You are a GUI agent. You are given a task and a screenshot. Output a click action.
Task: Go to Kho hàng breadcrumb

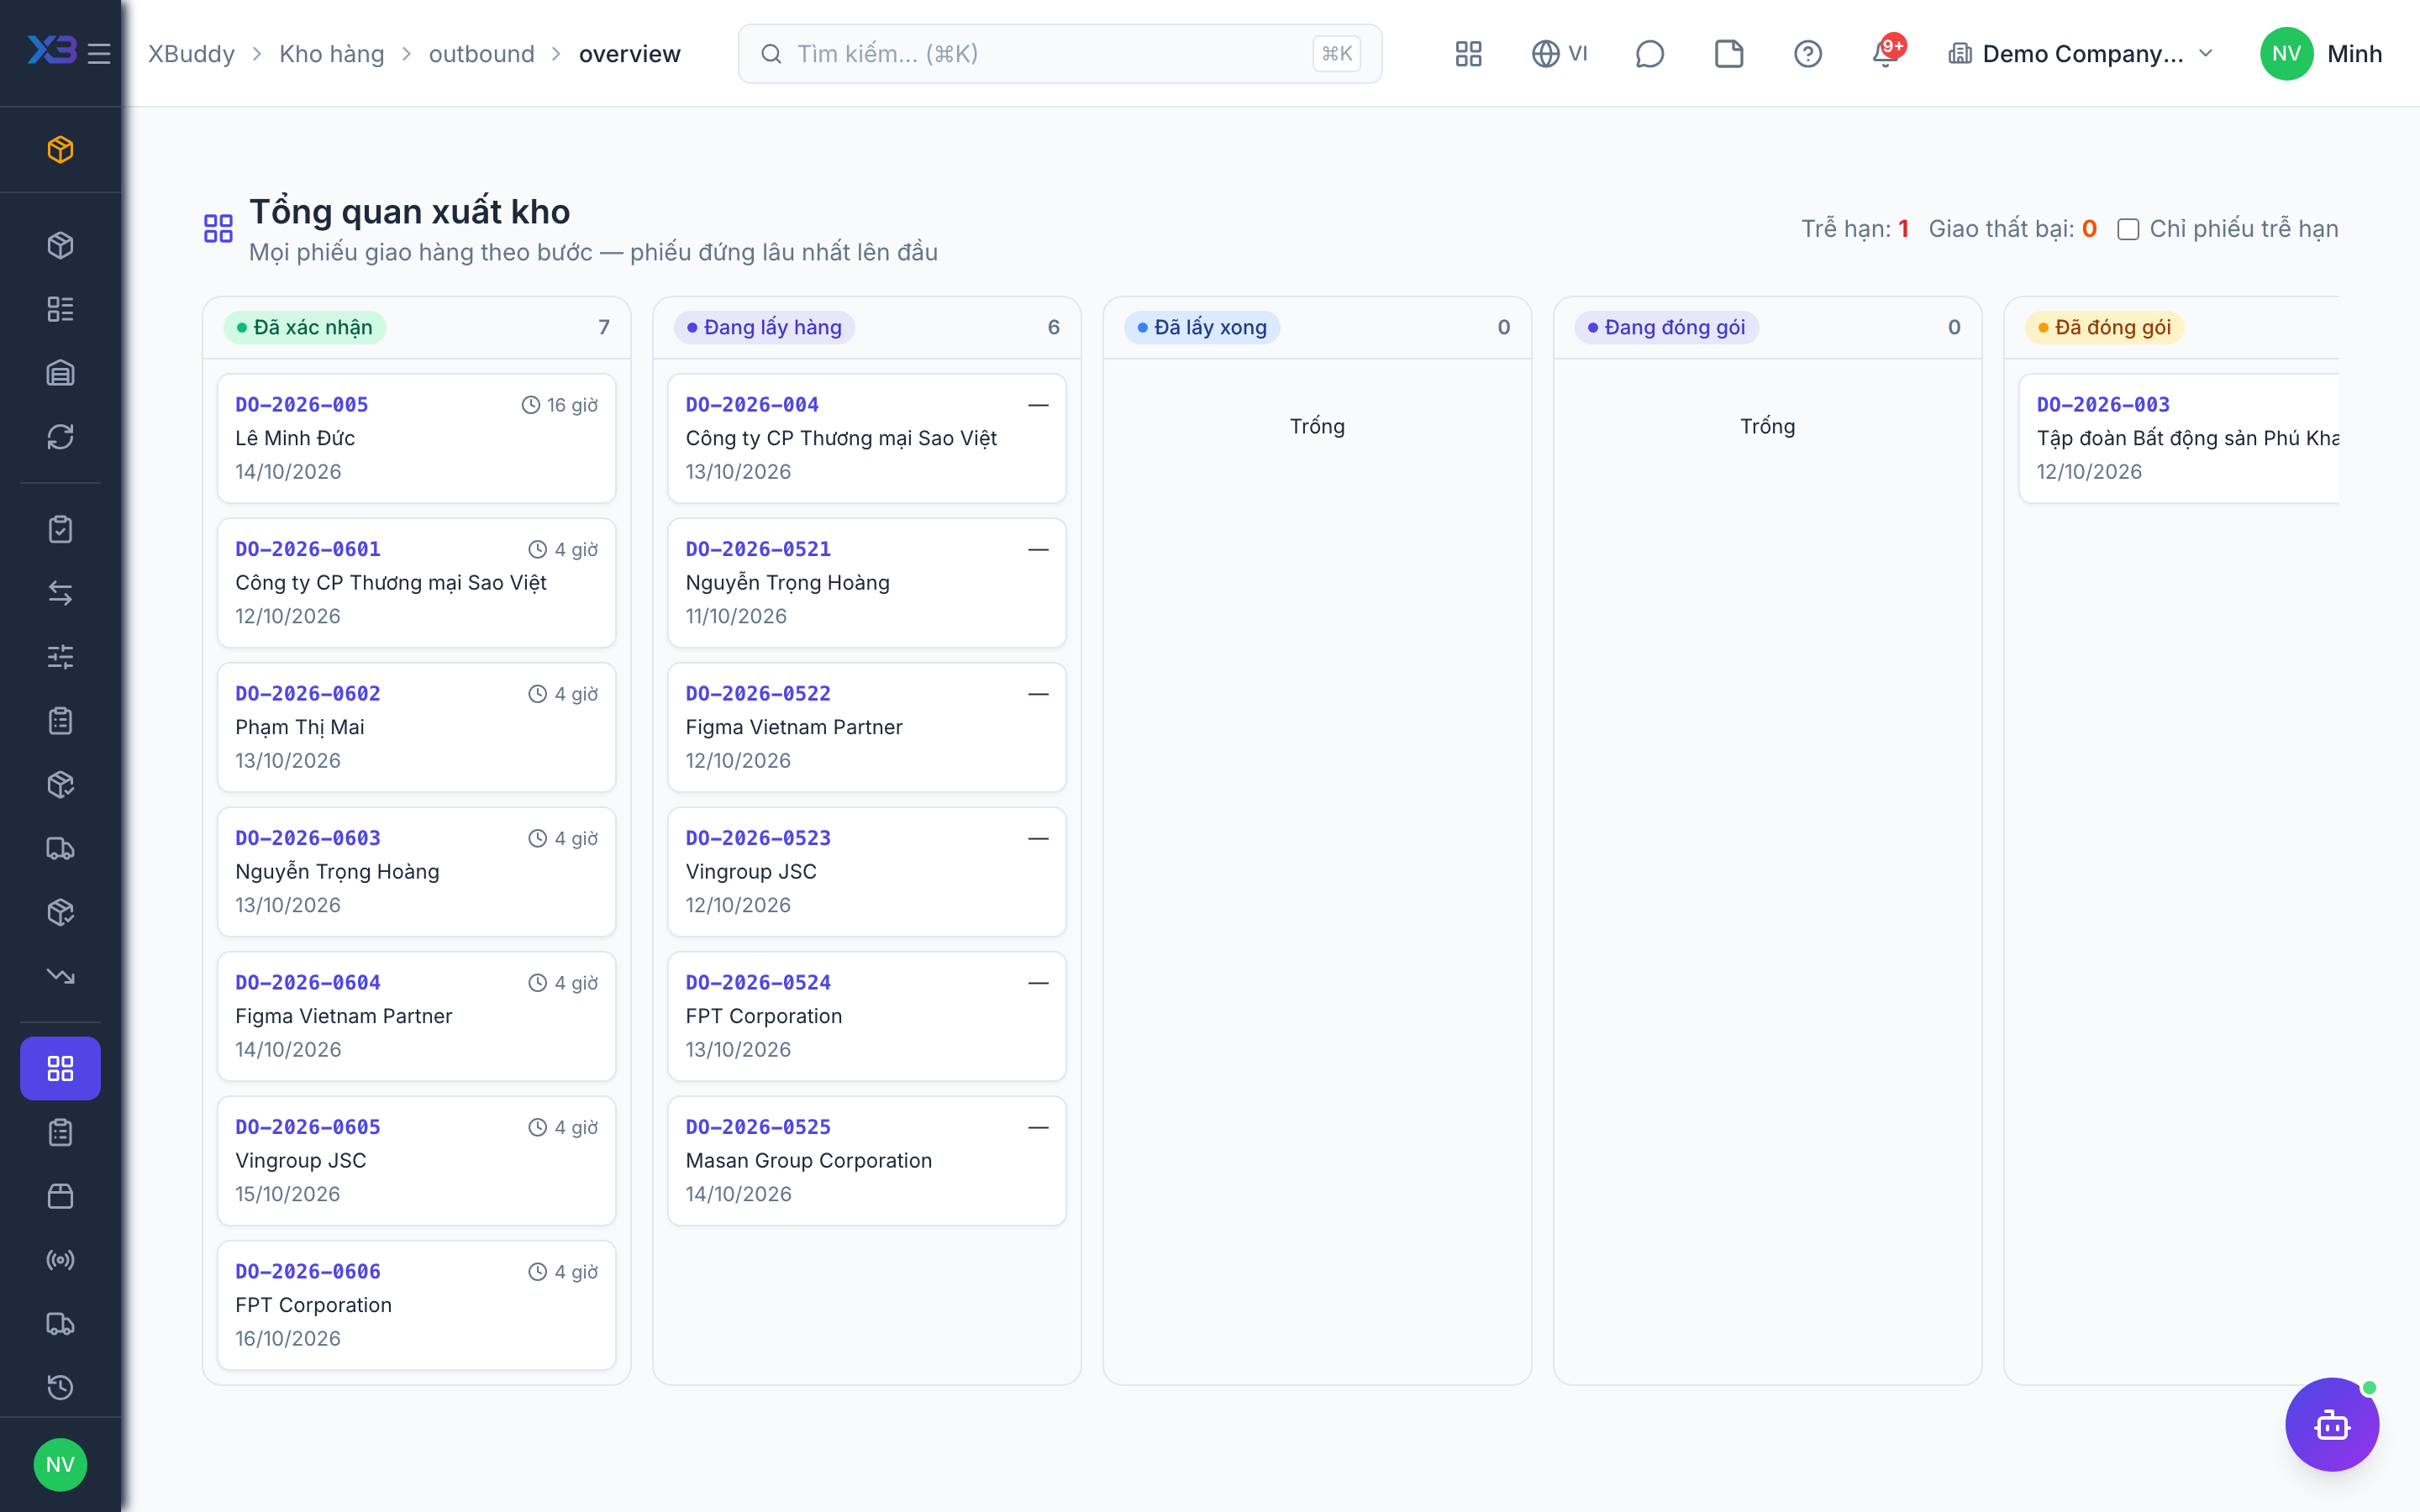[x=332, y=54]
